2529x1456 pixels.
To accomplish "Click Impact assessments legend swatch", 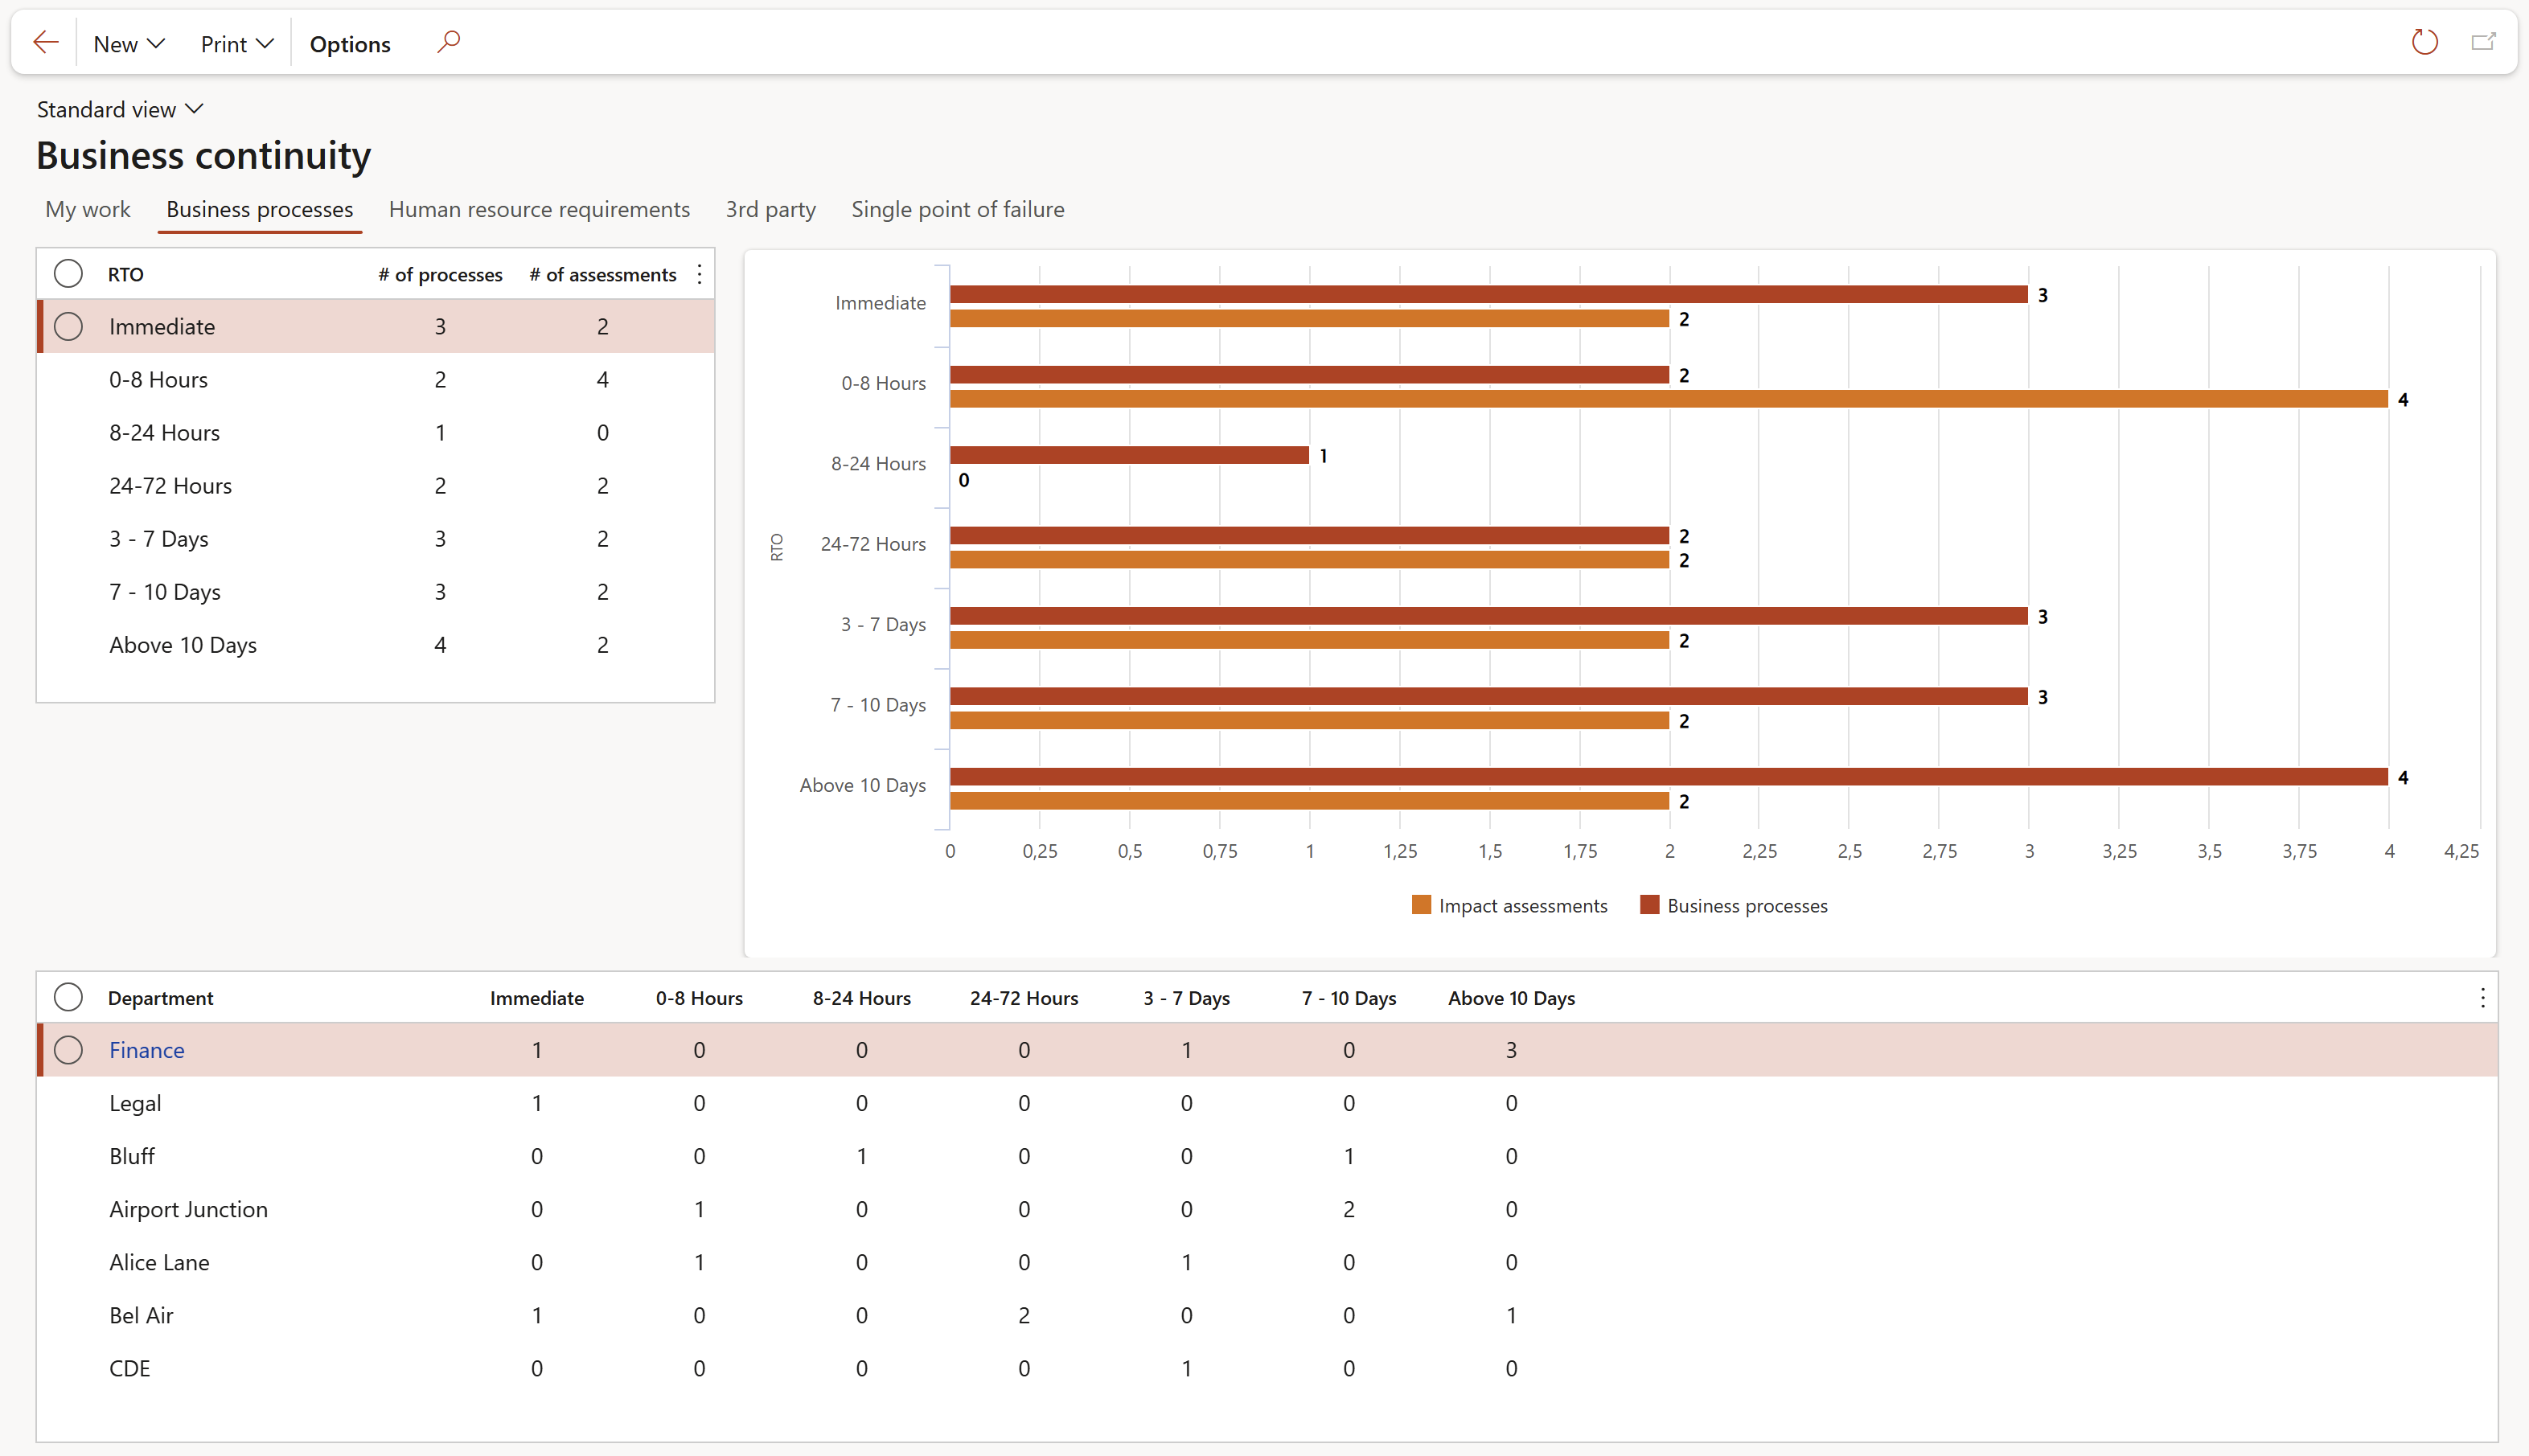I will 1421,905.
